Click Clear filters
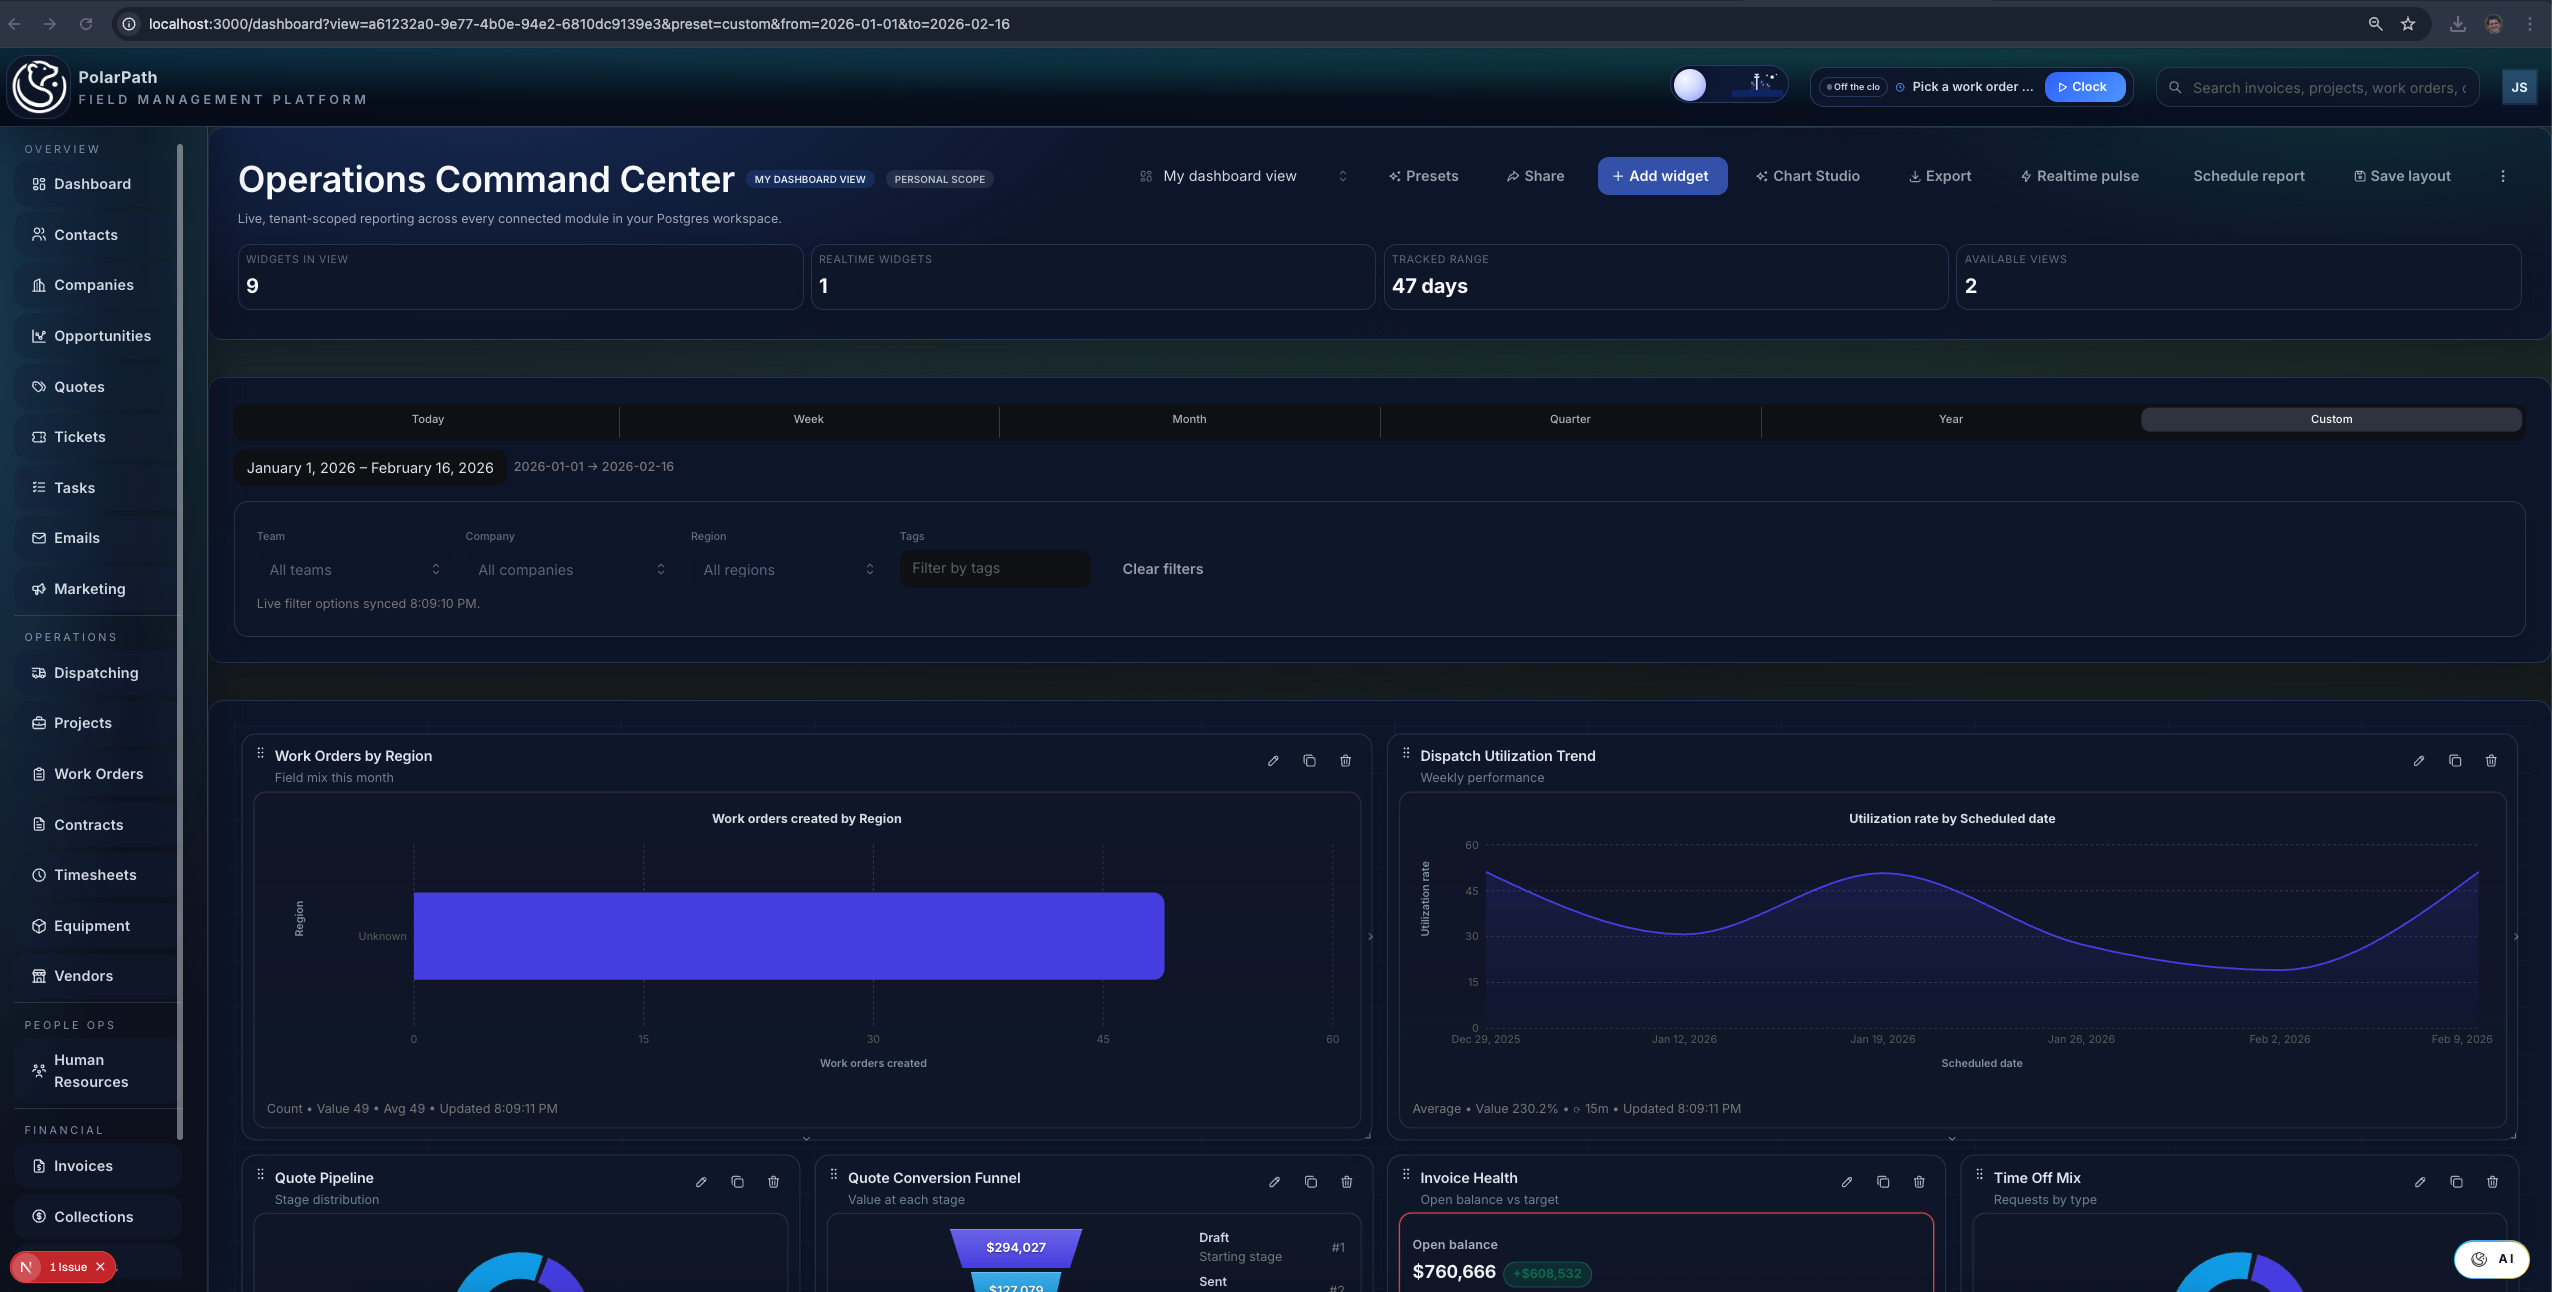Screen dimensions: 2552x1292 (x=1162, y=569)
